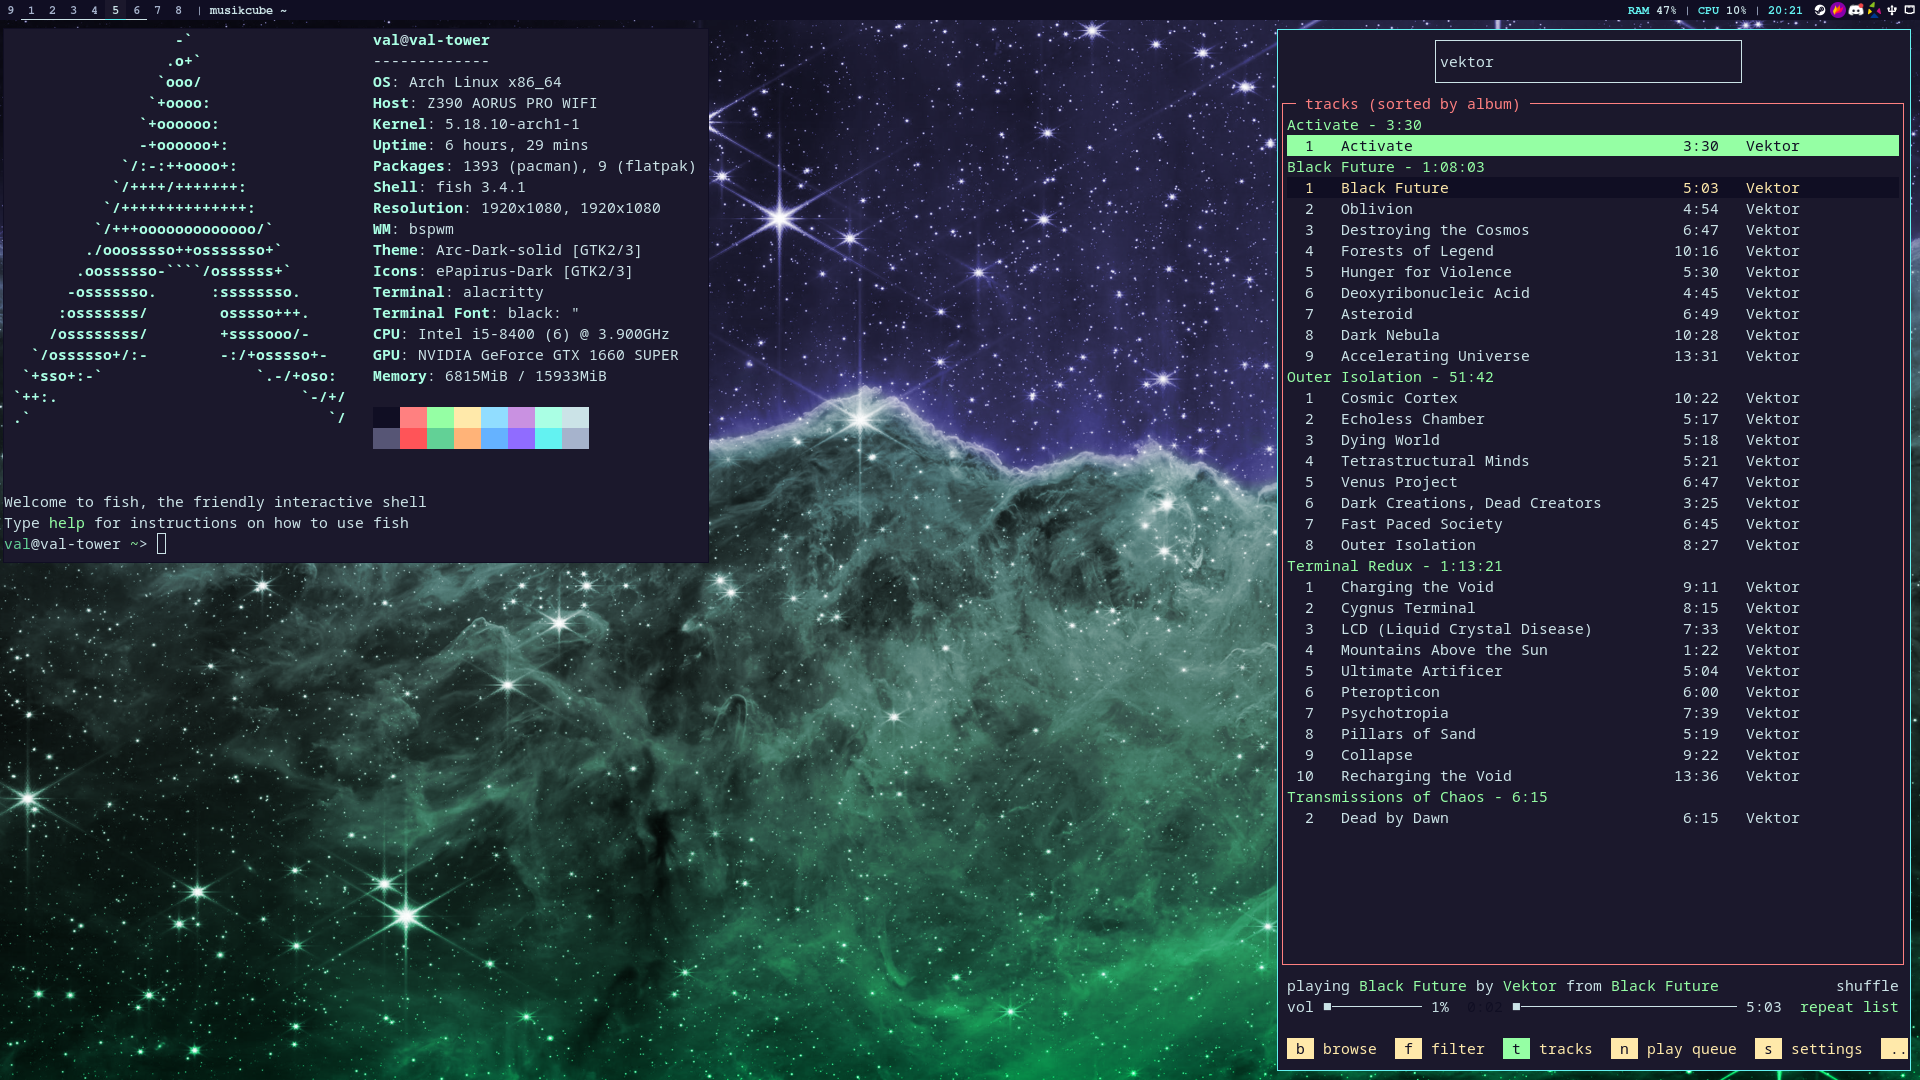Play the track Oblivion by Vektor

tap(1377, 209)
